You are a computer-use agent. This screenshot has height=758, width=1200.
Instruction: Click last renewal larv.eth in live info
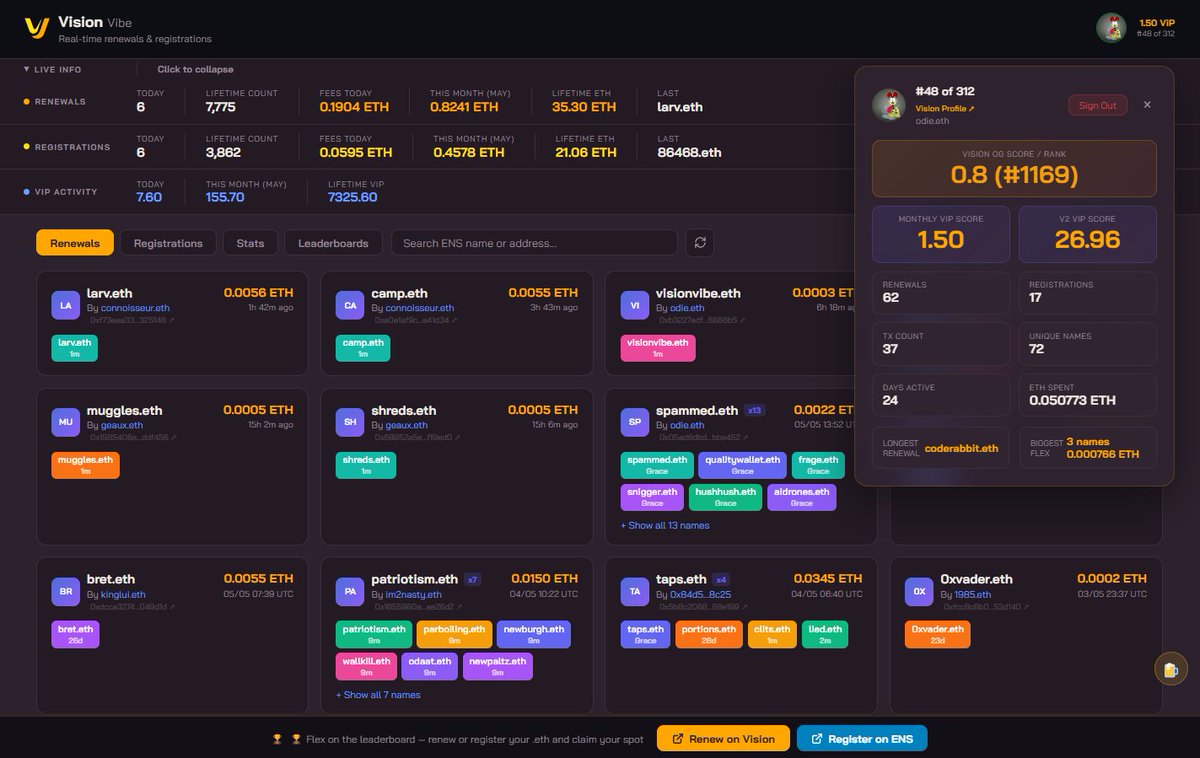click(680, 106)
